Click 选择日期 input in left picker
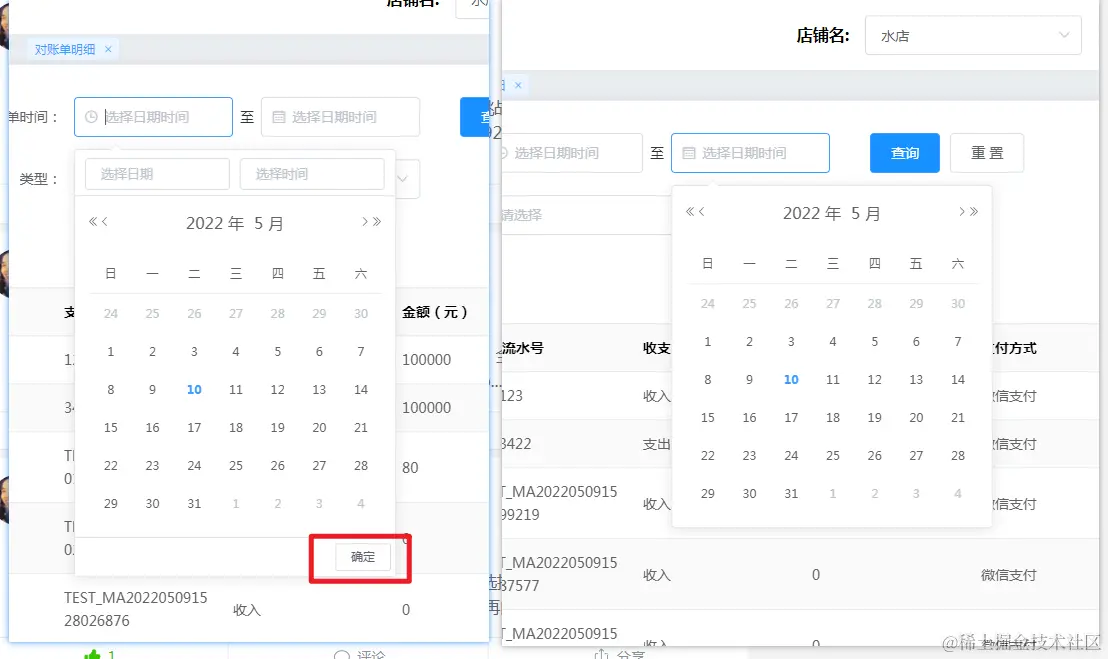 pyautogui.click(x=157, y=174)
